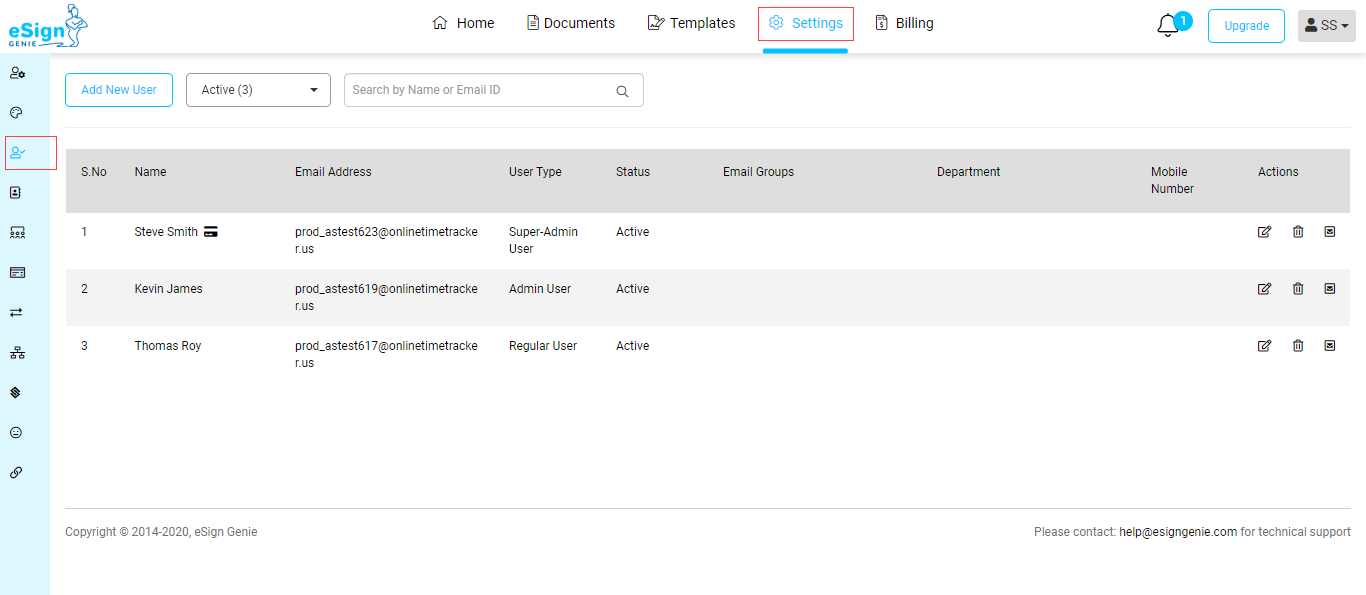Image resolution: width=1366 pixels, height=595 pixels.
Task: Select the org hierarchy icon in sidebar
Action: point(17,353)
